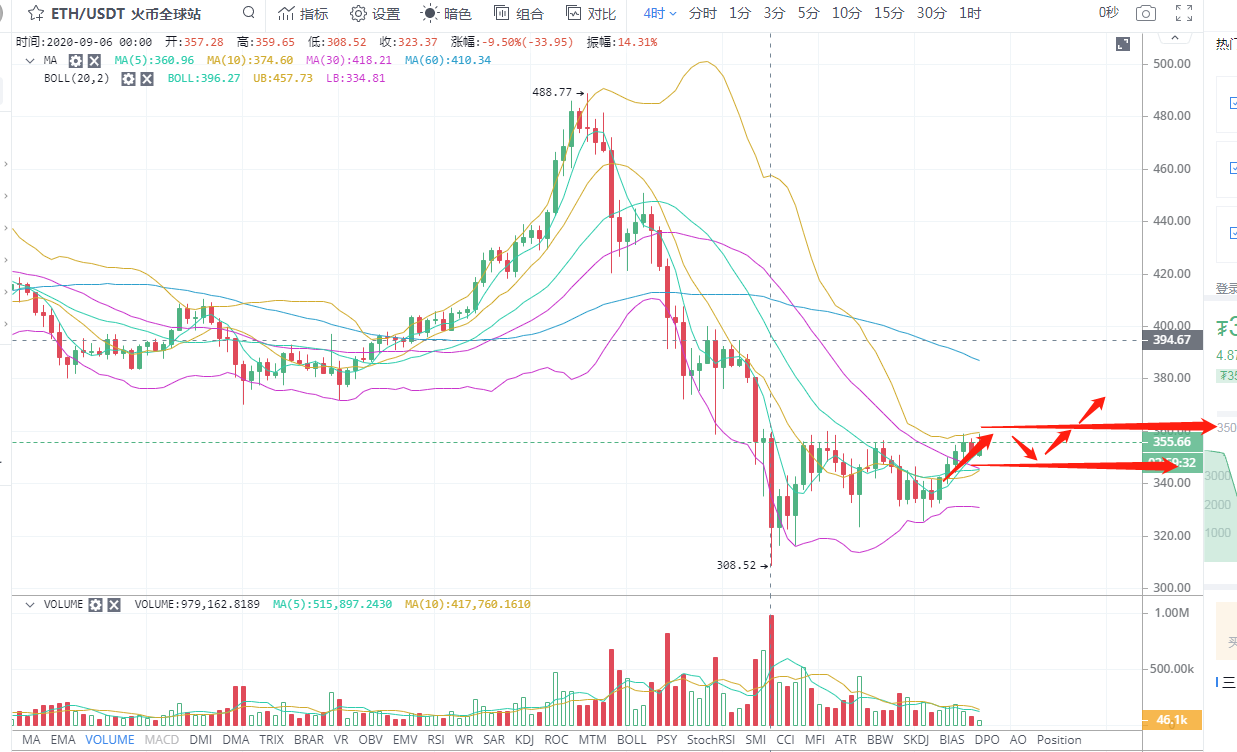Click the 组合 combination button
This screenshot has width=1237, height=752.
coord(517,14)
